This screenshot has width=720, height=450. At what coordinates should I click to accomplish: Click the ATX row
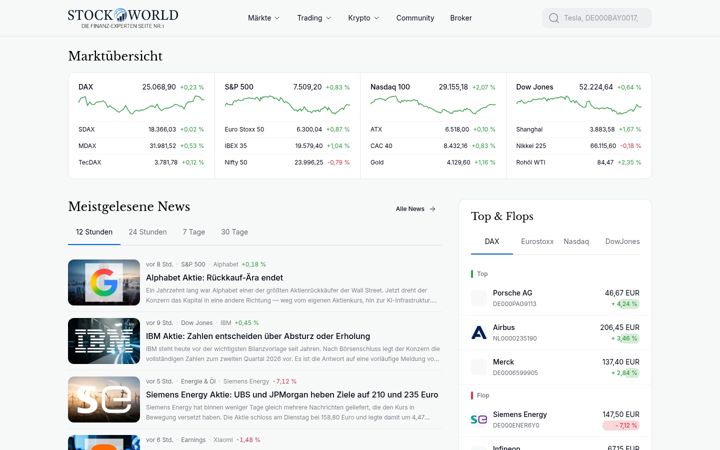[x=433, y=129]
